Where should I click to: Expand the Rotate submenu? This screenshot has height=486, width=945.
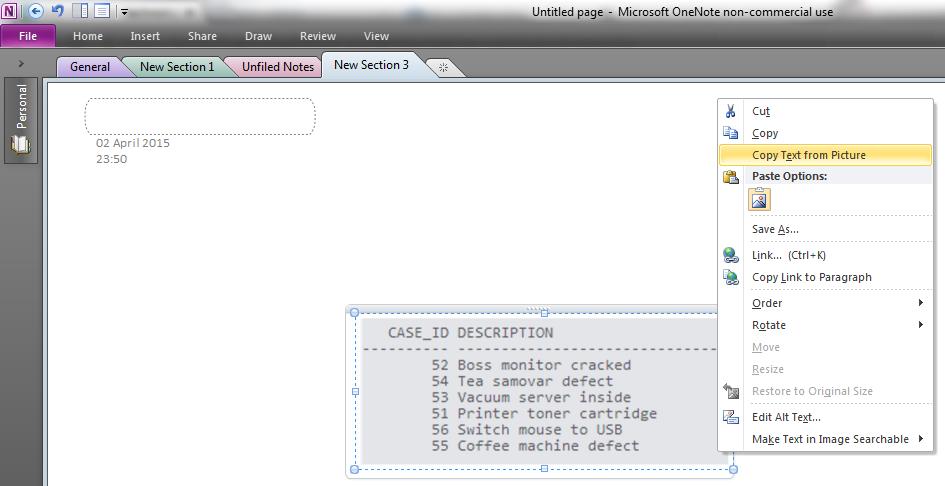click(x=837, y=325)
